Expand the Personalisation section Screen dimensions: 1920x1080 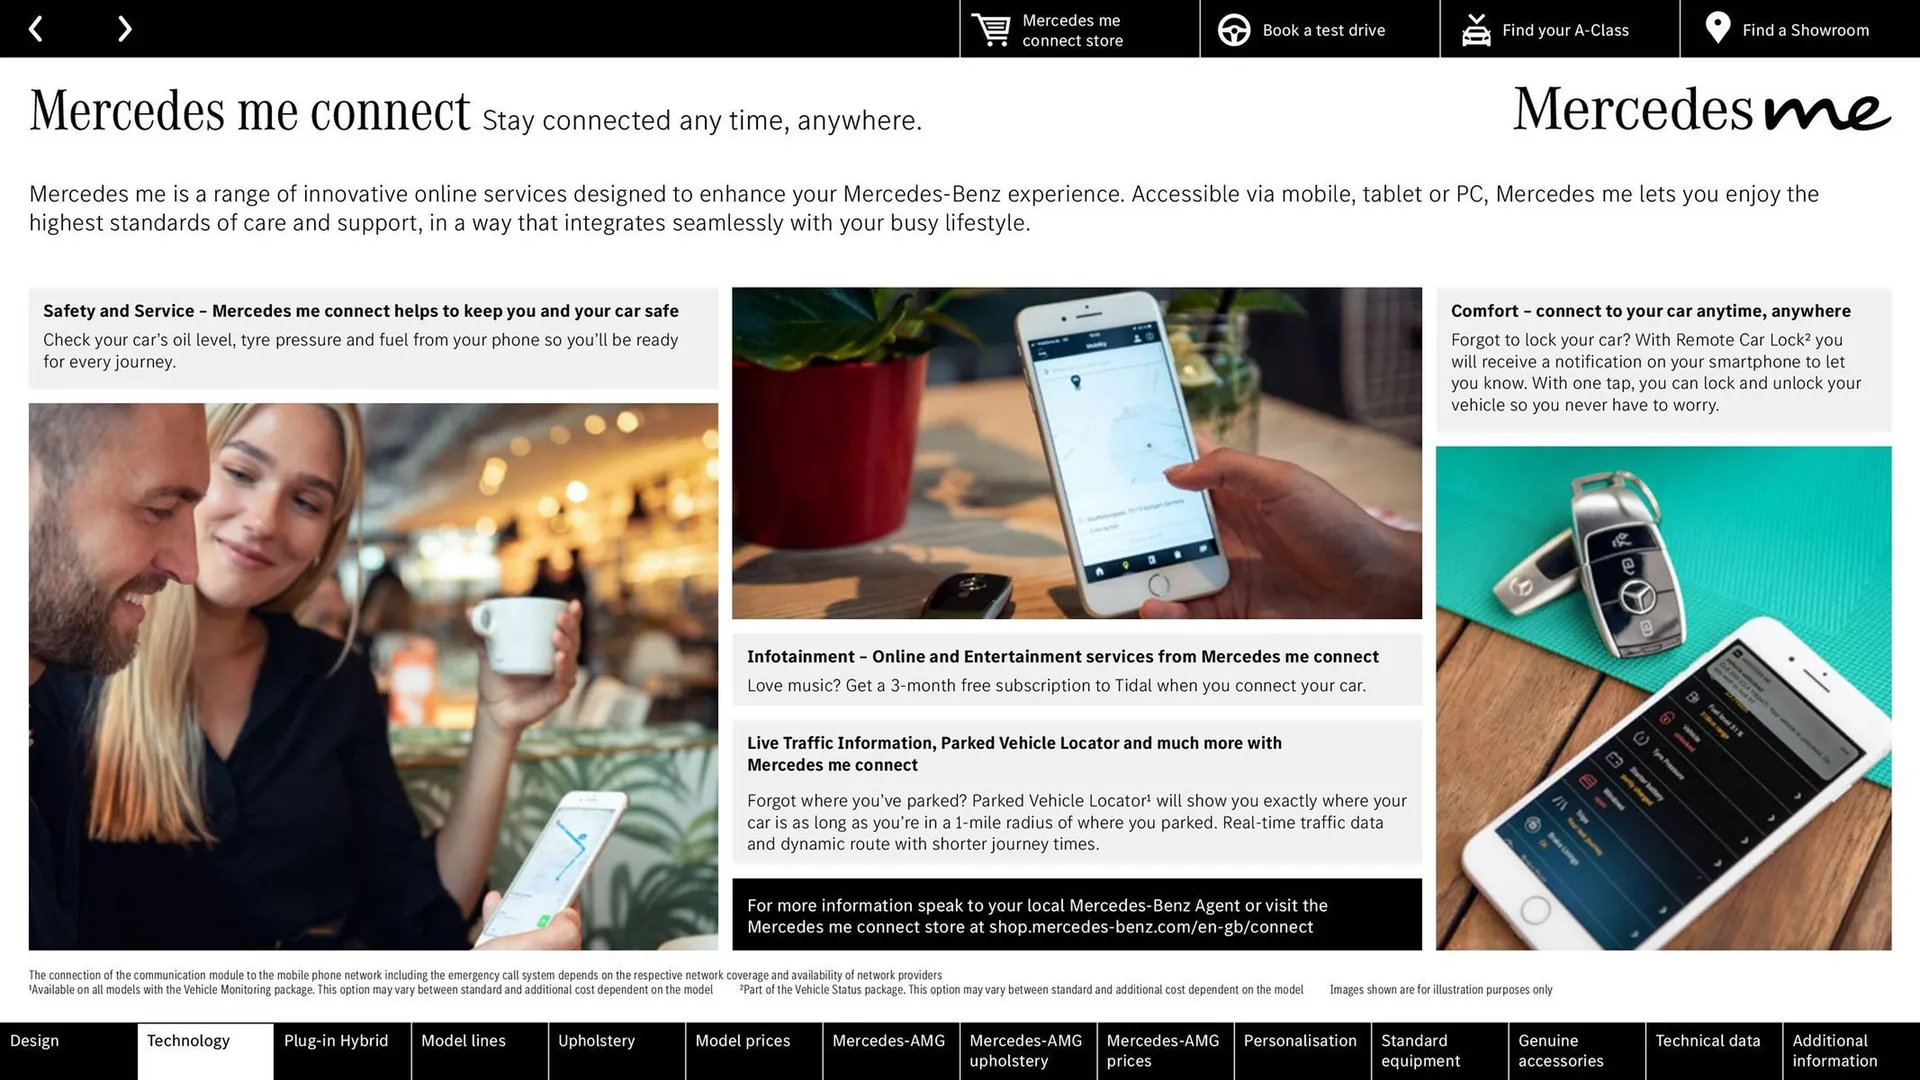click(x=1298, y=1050)
